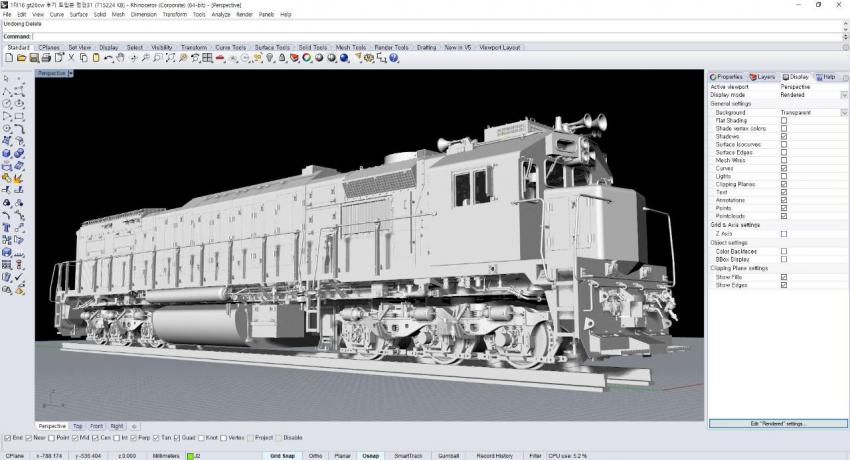Click the green layer color swatch

[191, 455]
